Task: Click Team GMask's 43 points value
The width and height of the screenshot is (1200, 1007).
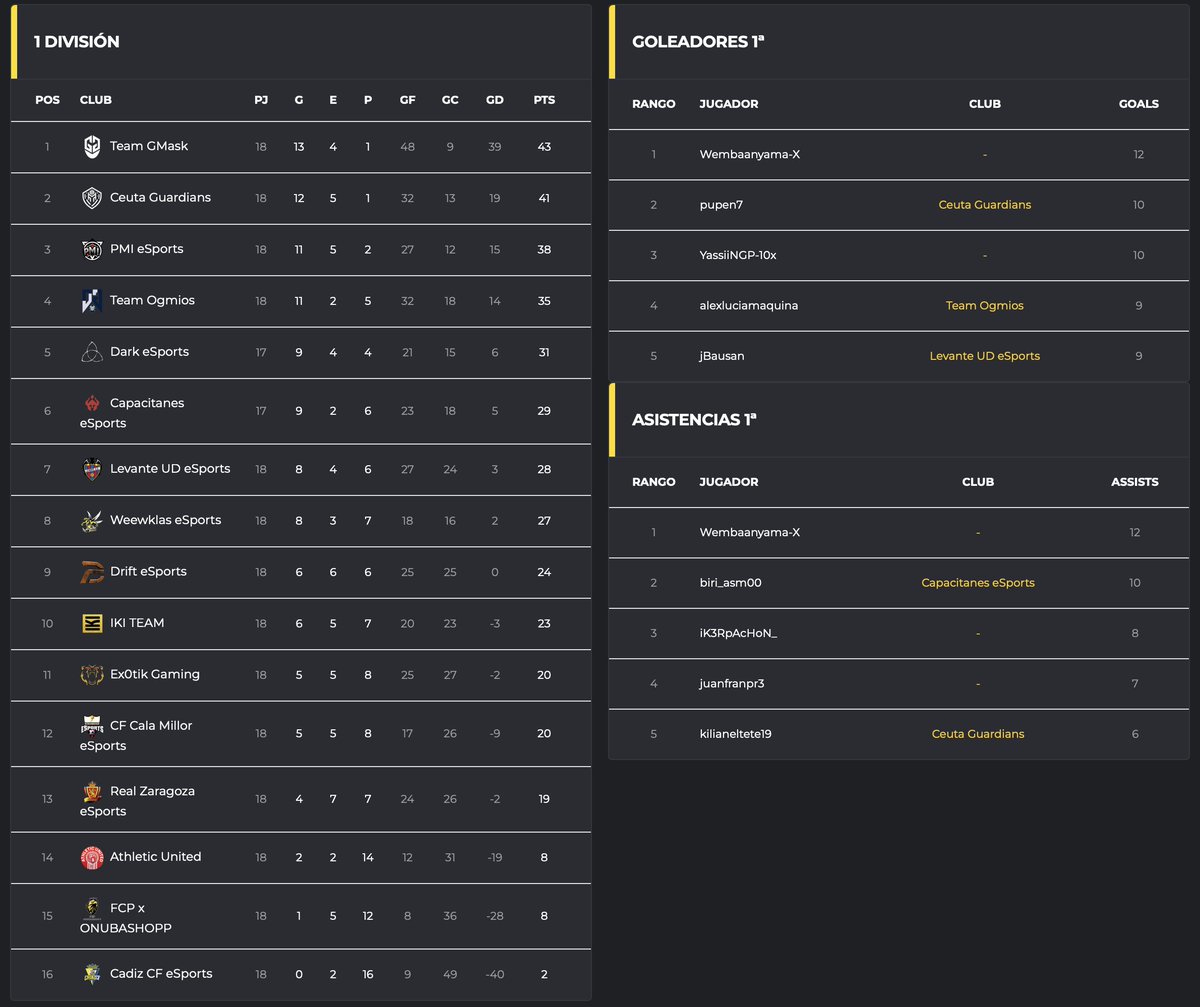Action: pyautogui.click(x=544, y=147)
